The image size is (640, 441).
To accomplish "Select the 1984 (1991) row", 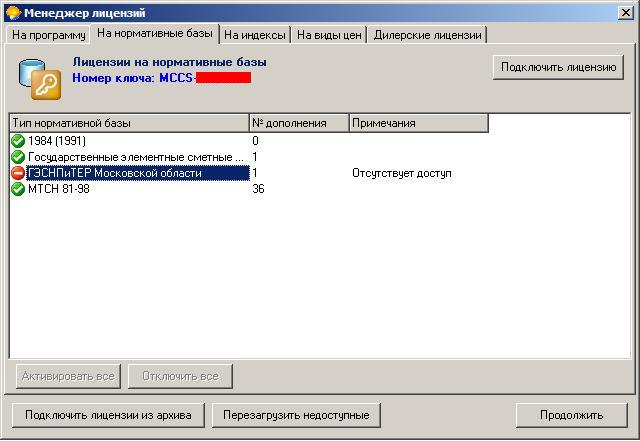I will point(249,141).
